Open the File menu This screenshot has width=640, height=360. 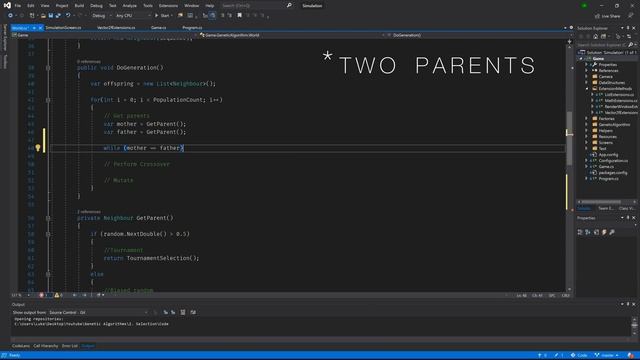[x=18, y=6]
